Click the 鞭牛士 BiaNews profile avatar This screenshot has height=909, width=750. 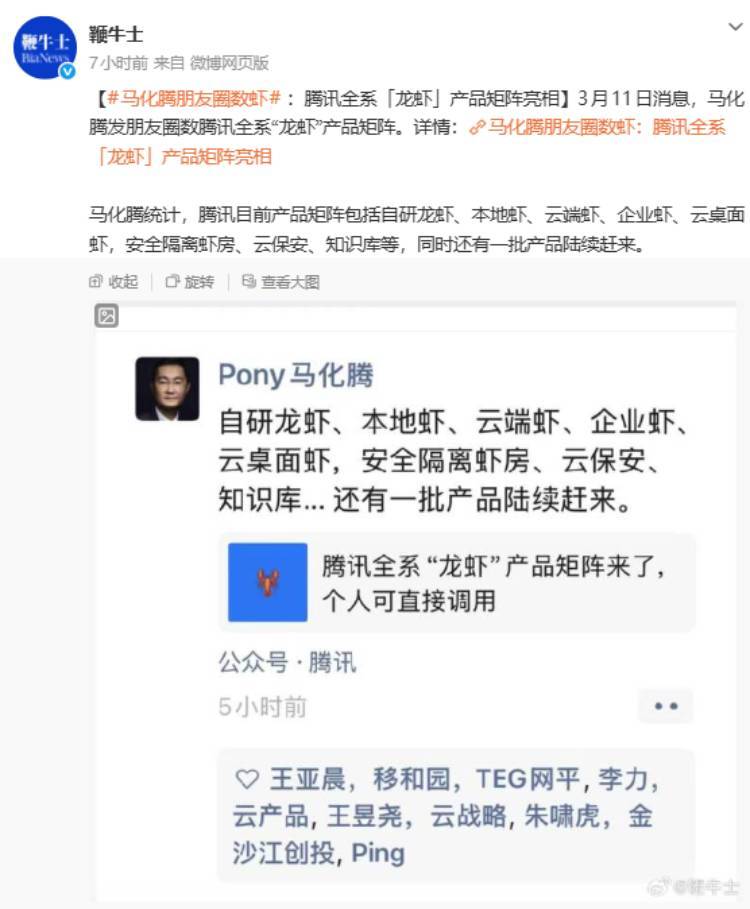(x=45, y=48)
